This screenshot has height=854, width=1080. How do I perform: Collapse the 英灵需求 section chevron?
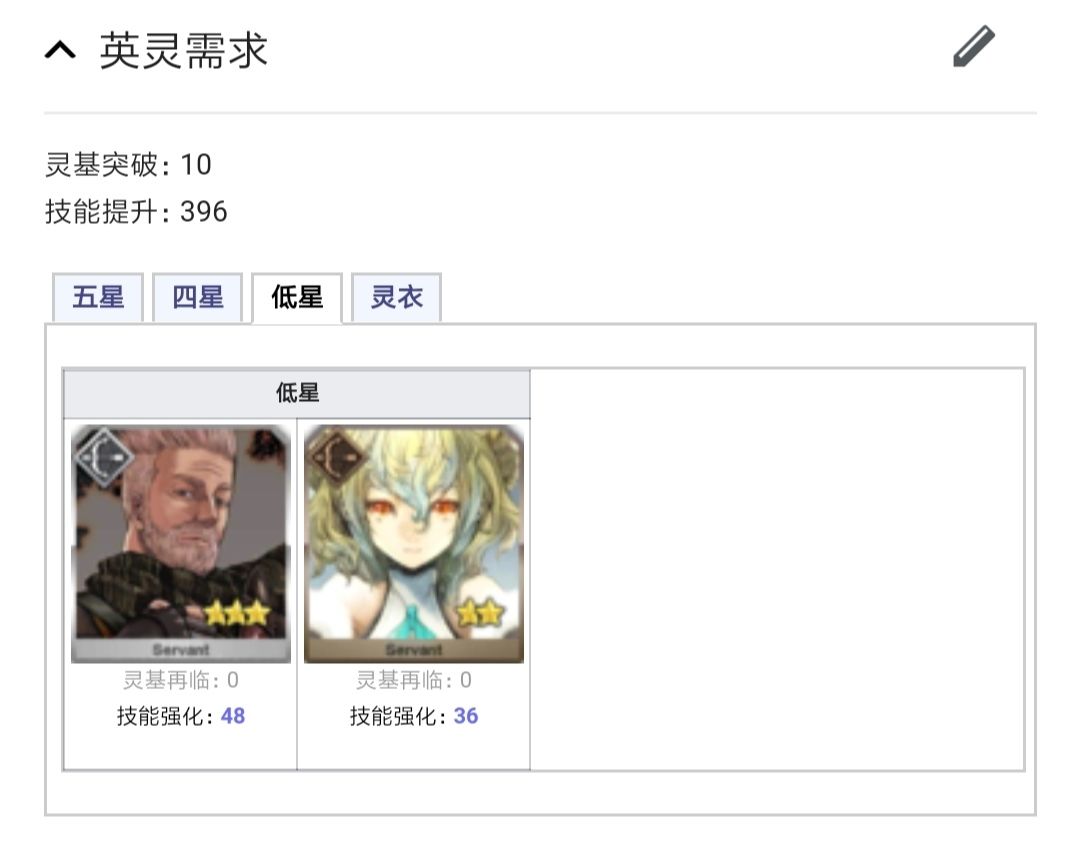pyautogui.click(x=61, y=50)
